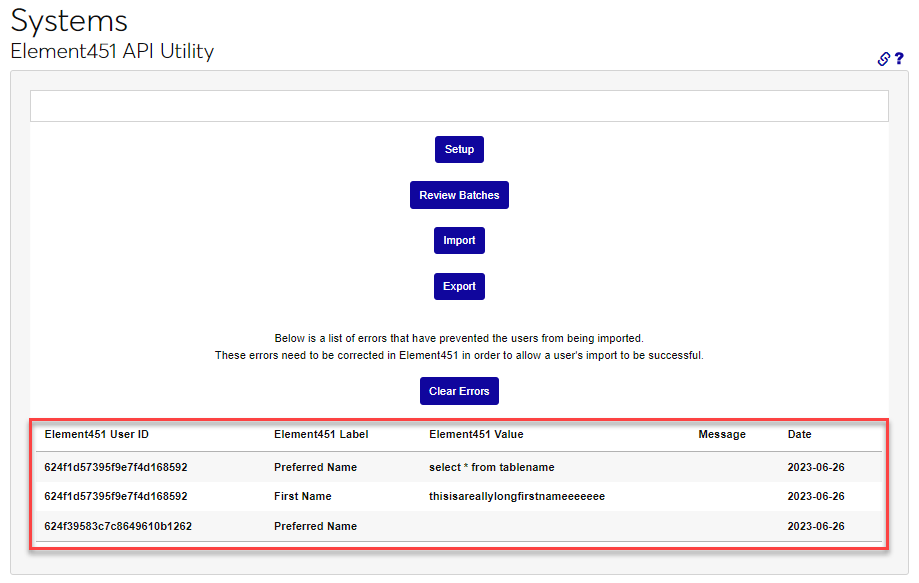Screen dimensions: 919x583
Task: Click the date in 624f39583c7c8649610b1262 row
Action: tap(816, 526)
